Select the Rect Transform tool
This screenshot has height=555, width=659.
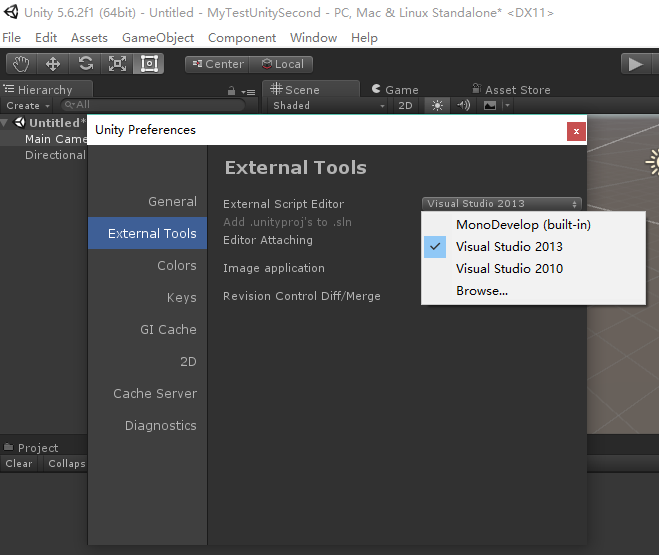click(149, 64)
